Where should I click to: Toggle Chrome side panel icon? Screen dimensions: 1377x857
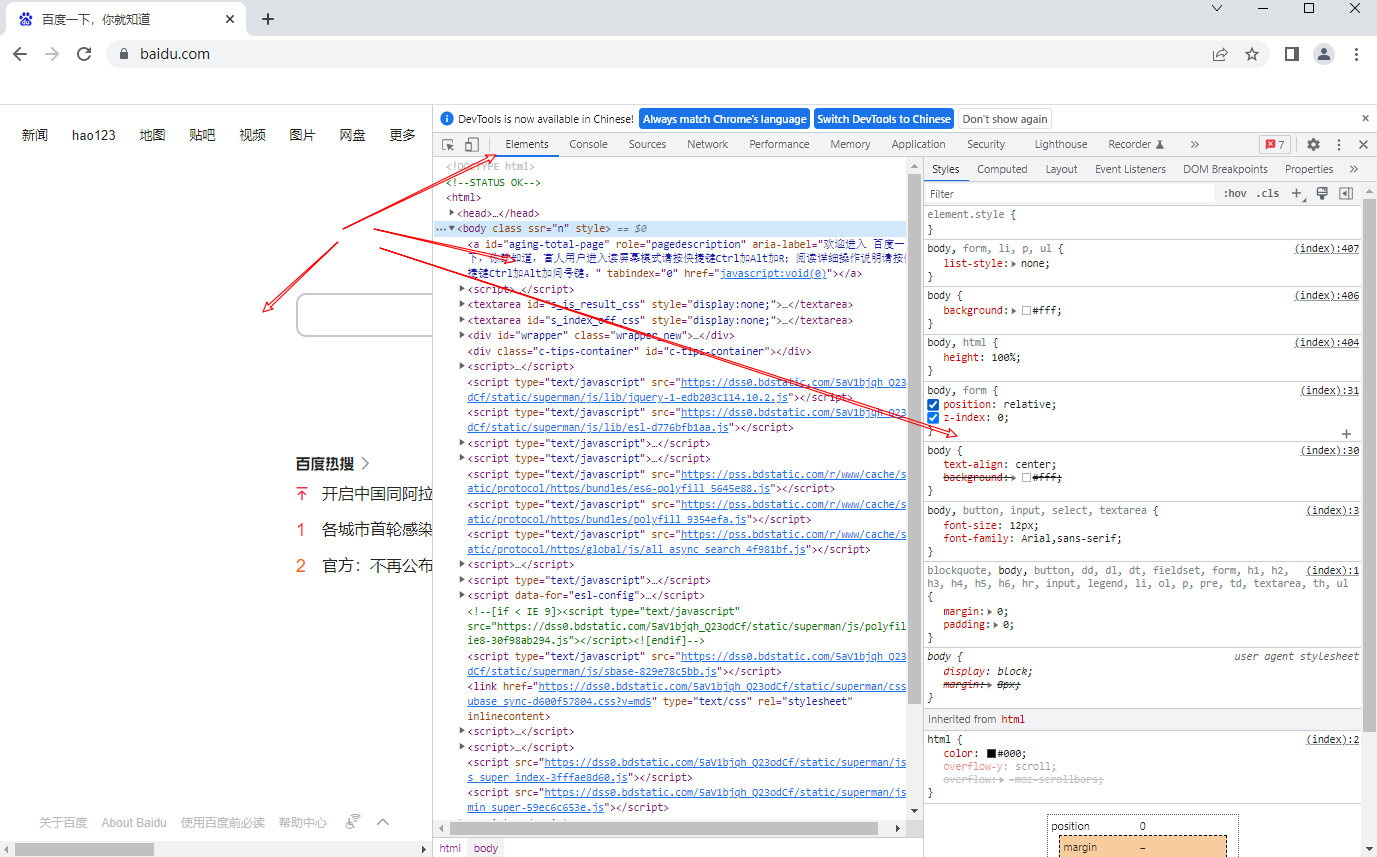click(x=1292, y=54)
